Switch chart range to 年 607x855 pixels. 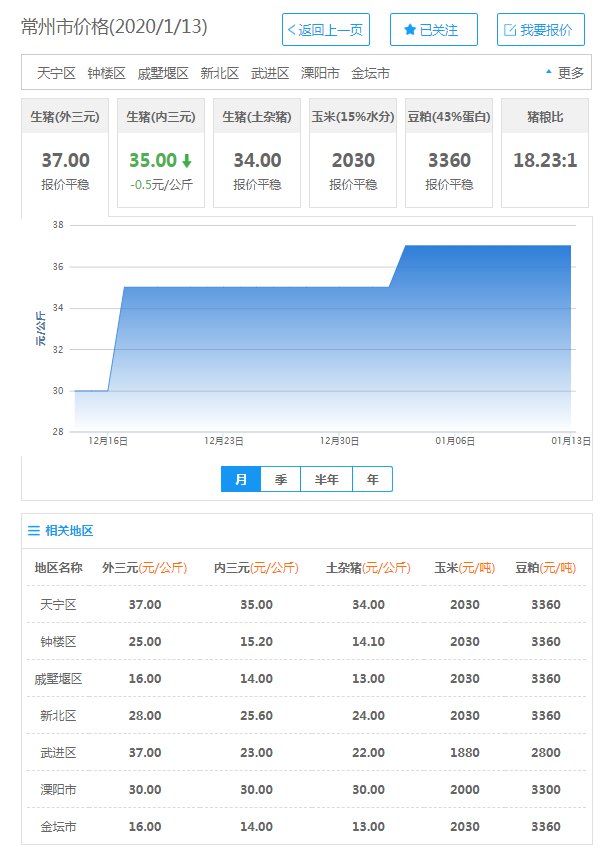click(372, 479)
